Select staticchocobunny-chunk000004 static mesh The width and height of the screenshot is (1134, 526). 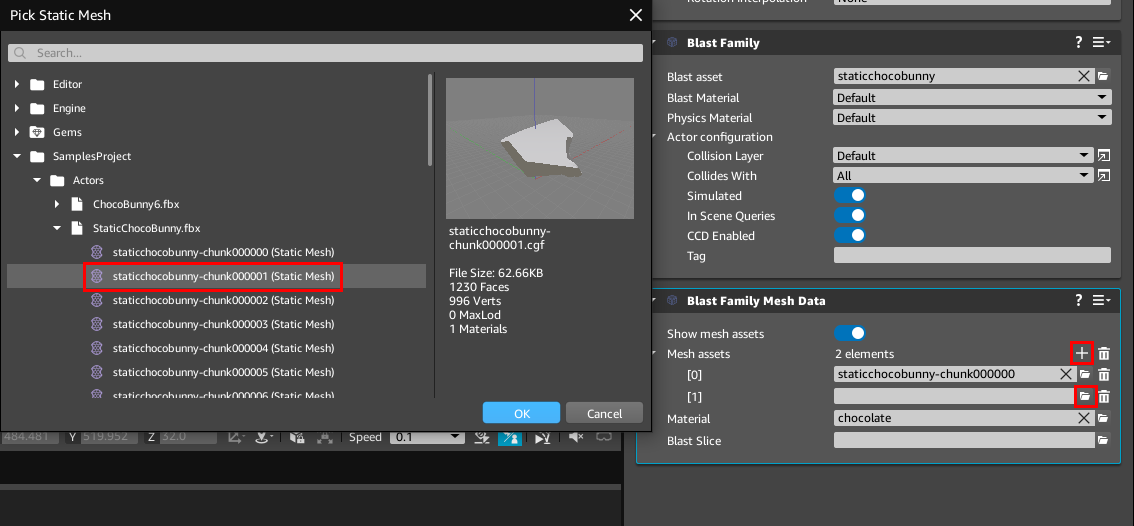click(x=223, y=348)
